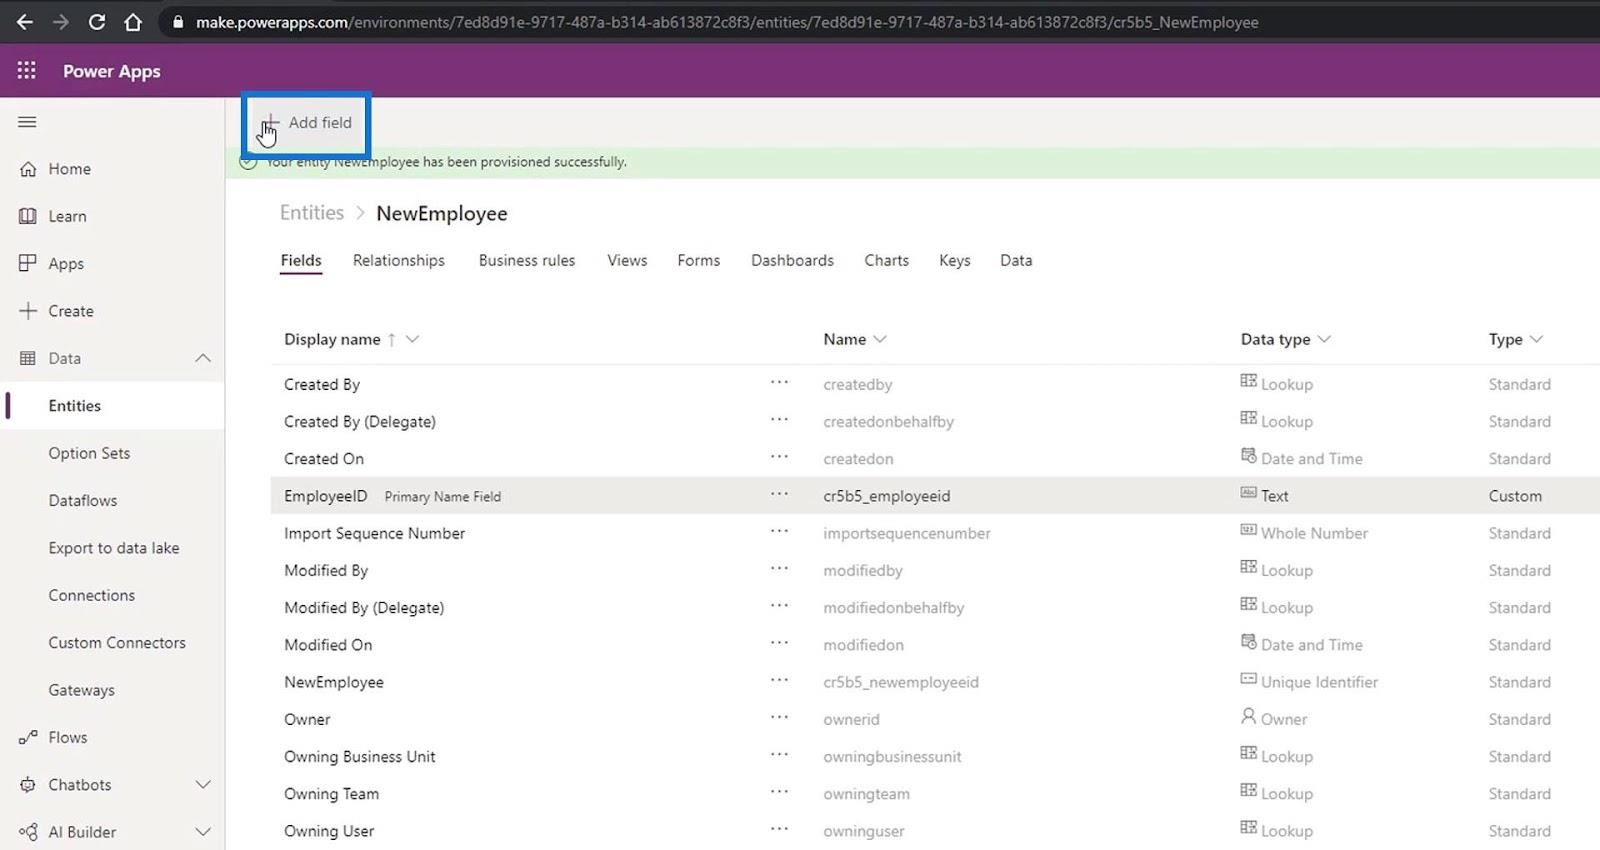Open more options for Owner row
Screen dimensions: 1600x850
[x=779, y=718]
